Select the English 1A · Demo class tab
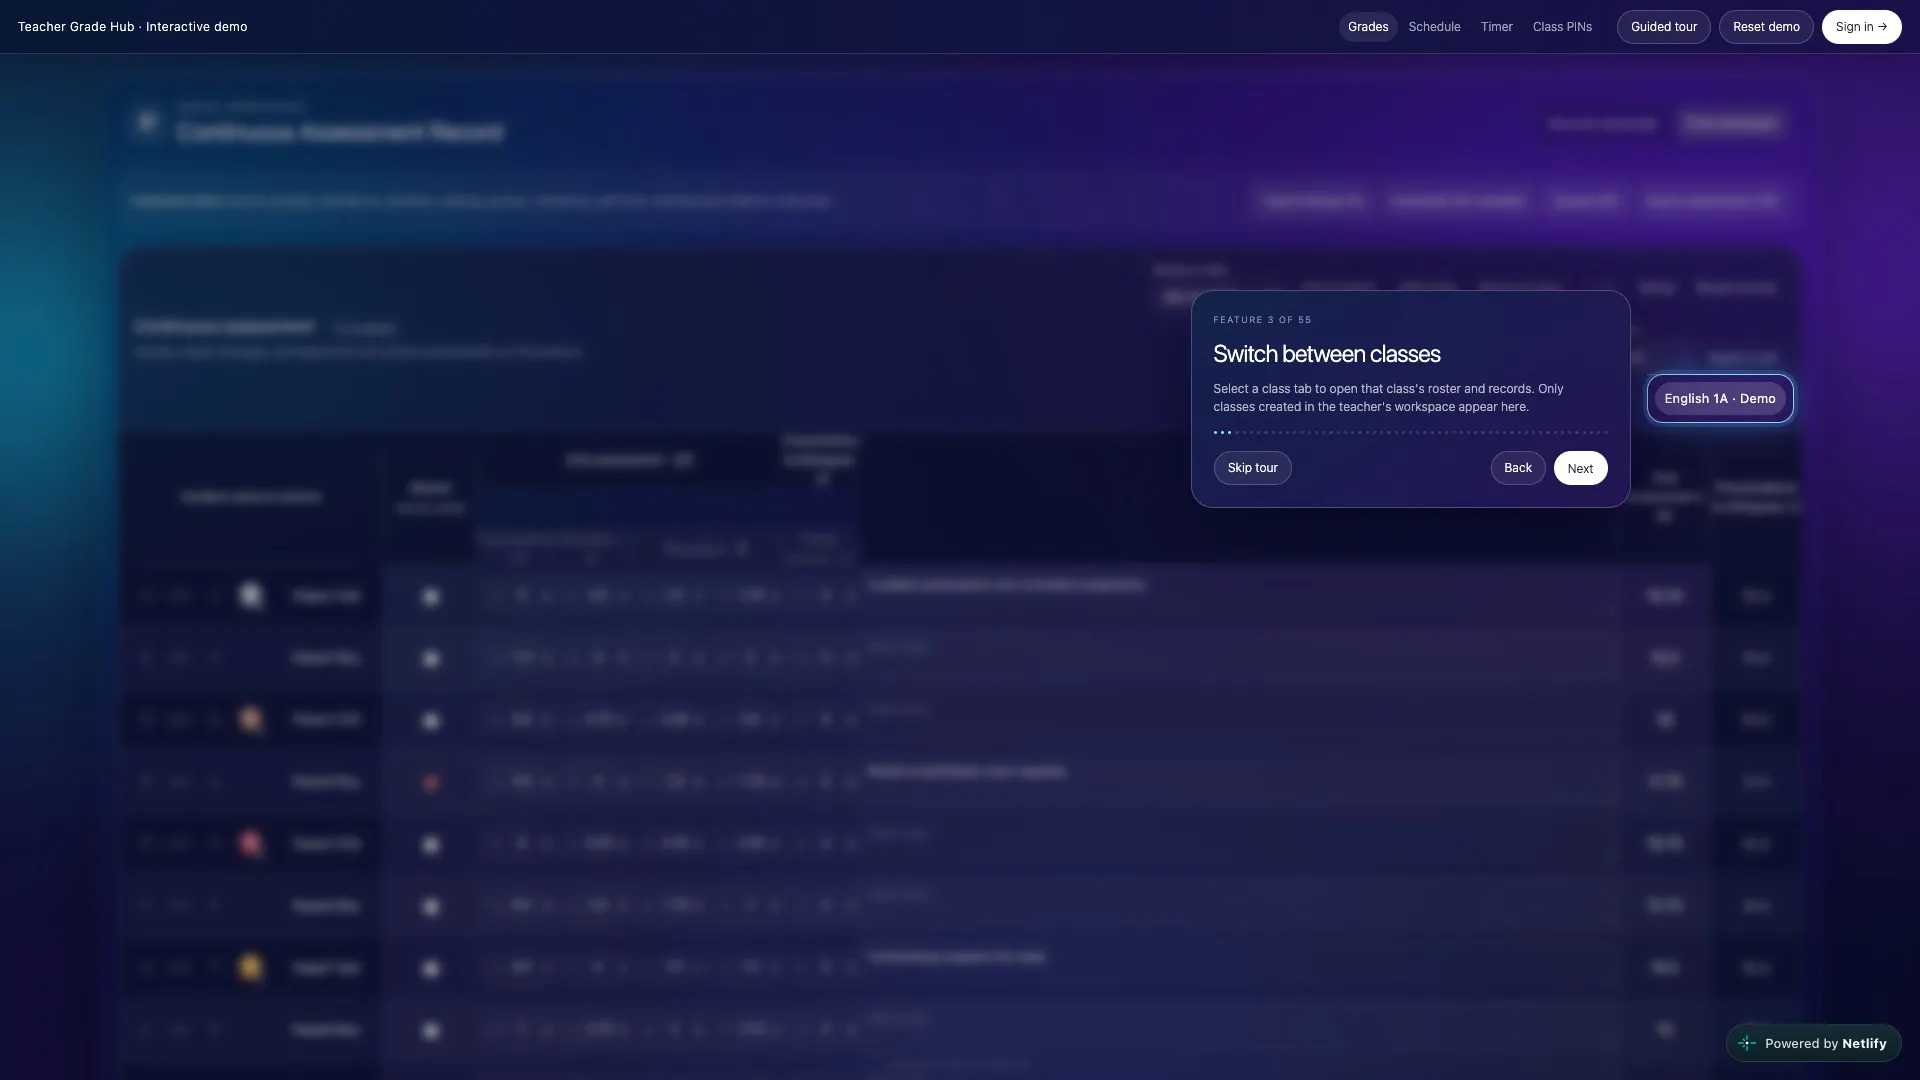The height and width of the screenshot is (1080, 1920). click(1719, 399)
